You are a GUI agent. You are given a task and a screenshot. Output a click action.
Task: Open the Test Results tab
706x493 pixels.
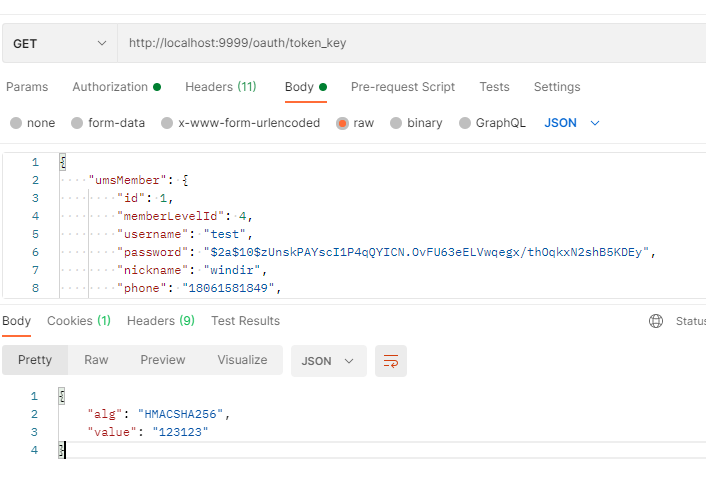(245, 321)
